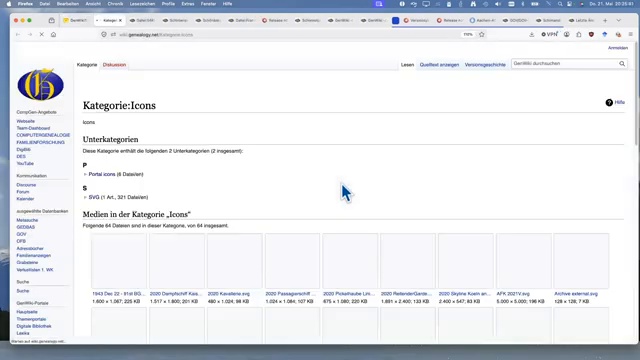The image size is (640, 360).
Task: Click the thumbnail above 2020 Skyline Koeln file
Action: (466, 261)
